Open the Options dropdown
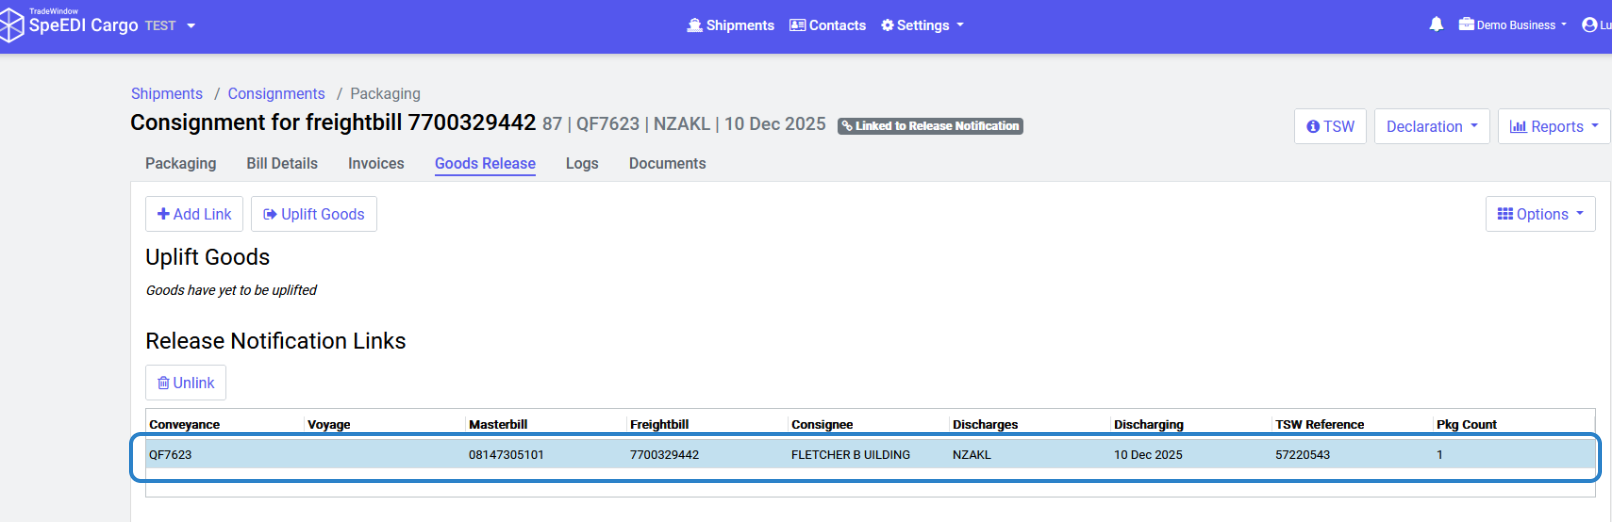The image size is (1612, 522). pyautogui.click(x=1540, y=214)
